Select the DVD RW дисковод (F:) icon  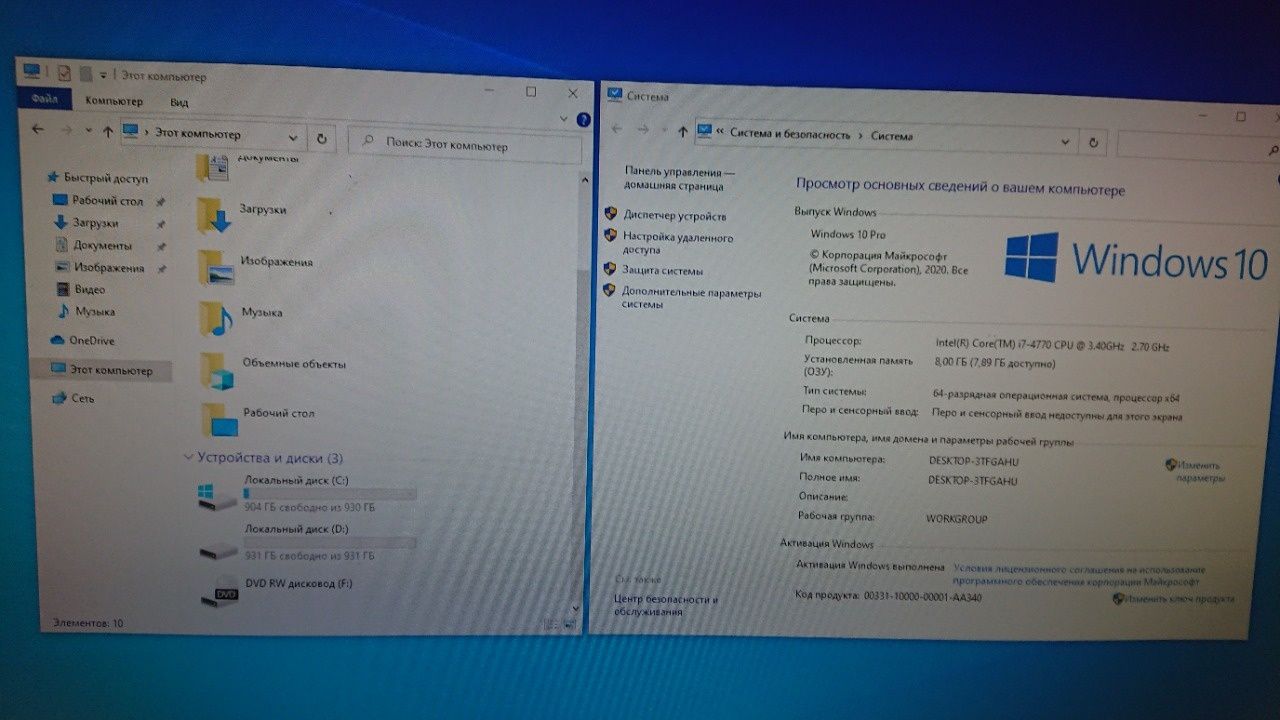[x=220, y=594]
